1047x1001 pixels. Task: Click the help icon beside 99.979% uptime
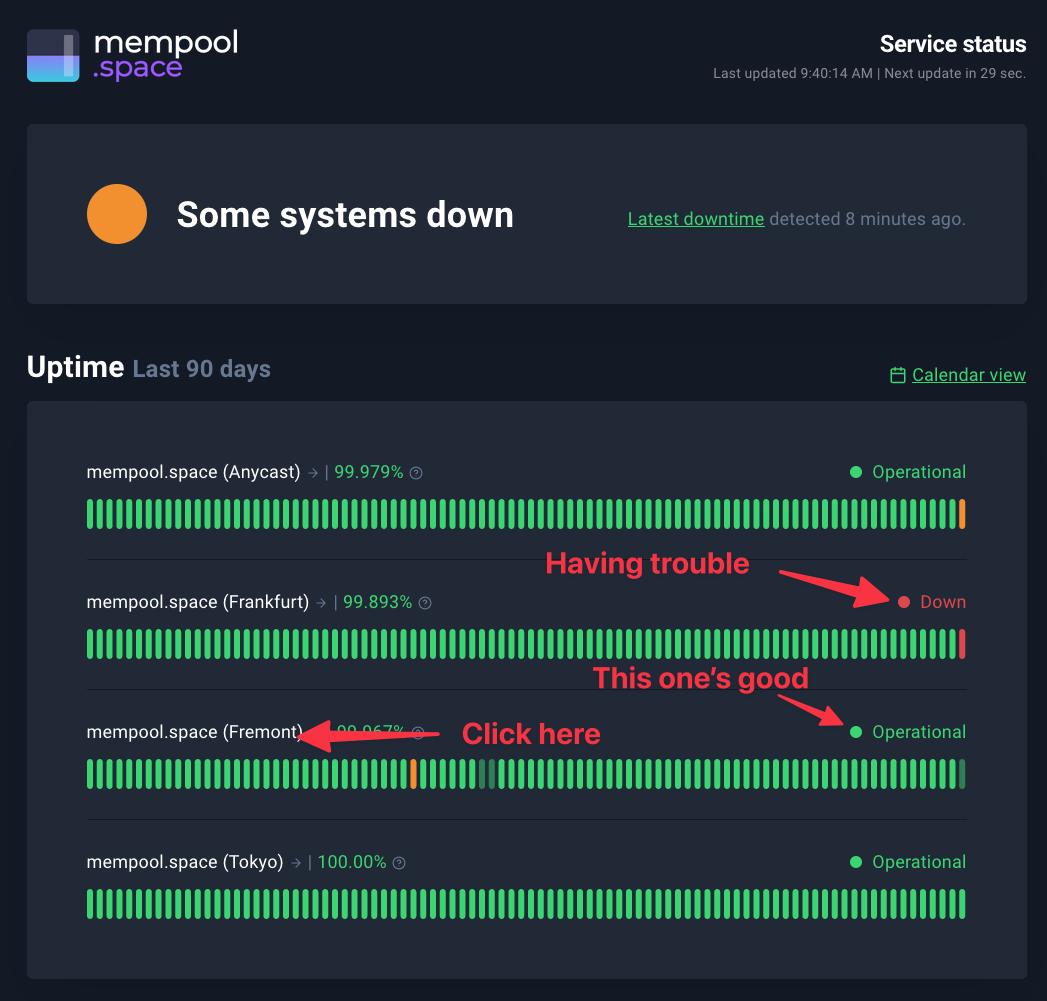tap(416, 473)
